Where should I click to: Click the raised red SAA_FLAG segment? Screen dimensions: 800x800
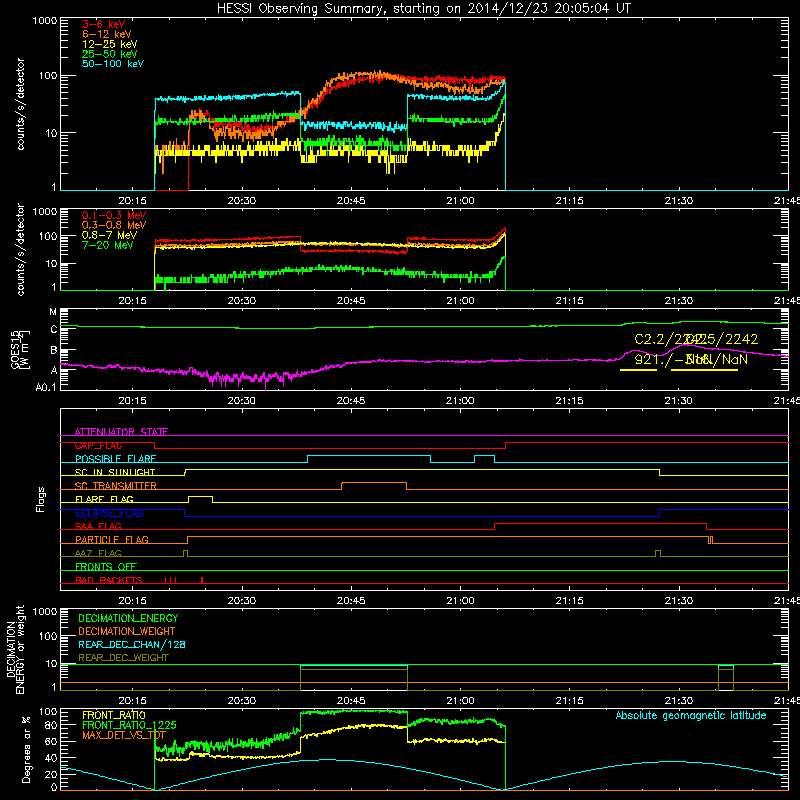601,523
